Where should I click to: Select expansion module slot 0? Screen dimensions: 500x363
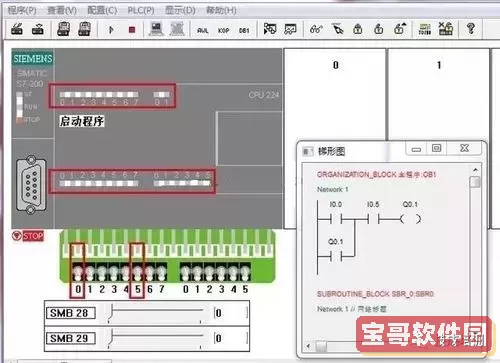[x=335, y=95]
